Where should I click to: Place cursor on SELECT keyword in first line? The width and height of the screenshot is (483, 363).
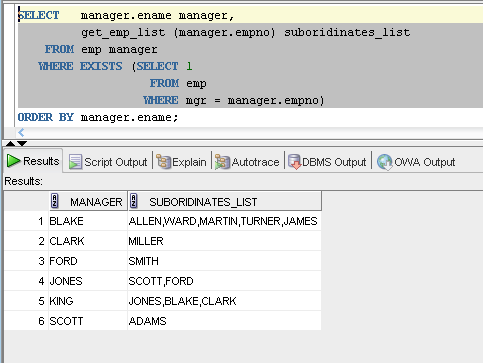coord(39,15)
